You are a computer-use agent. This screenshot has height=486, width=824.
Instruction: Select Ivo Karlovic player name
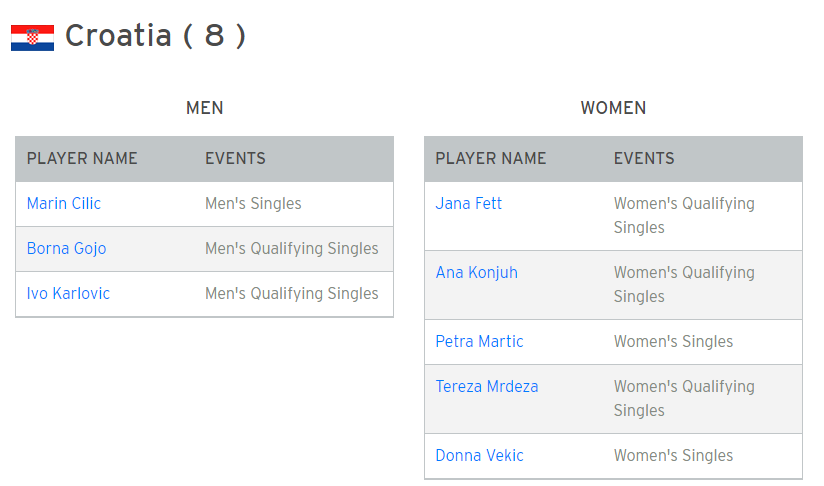point(68,293)
